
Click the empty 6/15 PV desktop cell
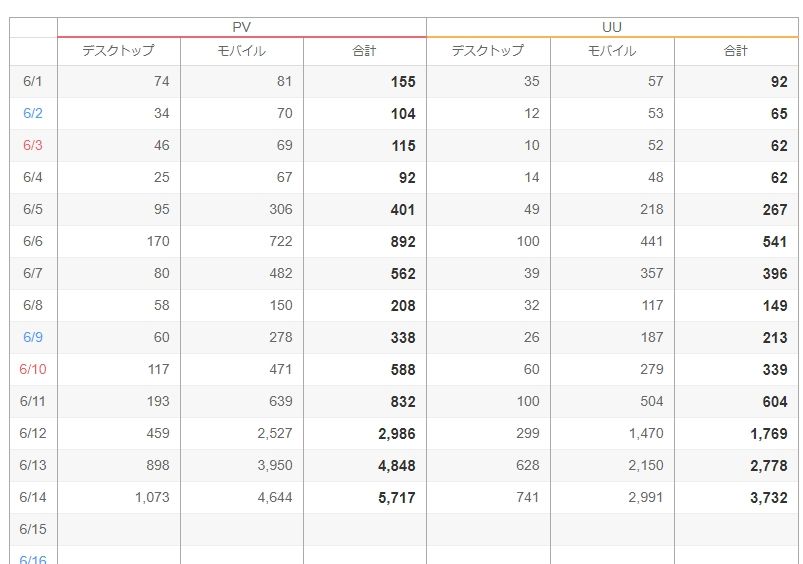pos(118,529)
